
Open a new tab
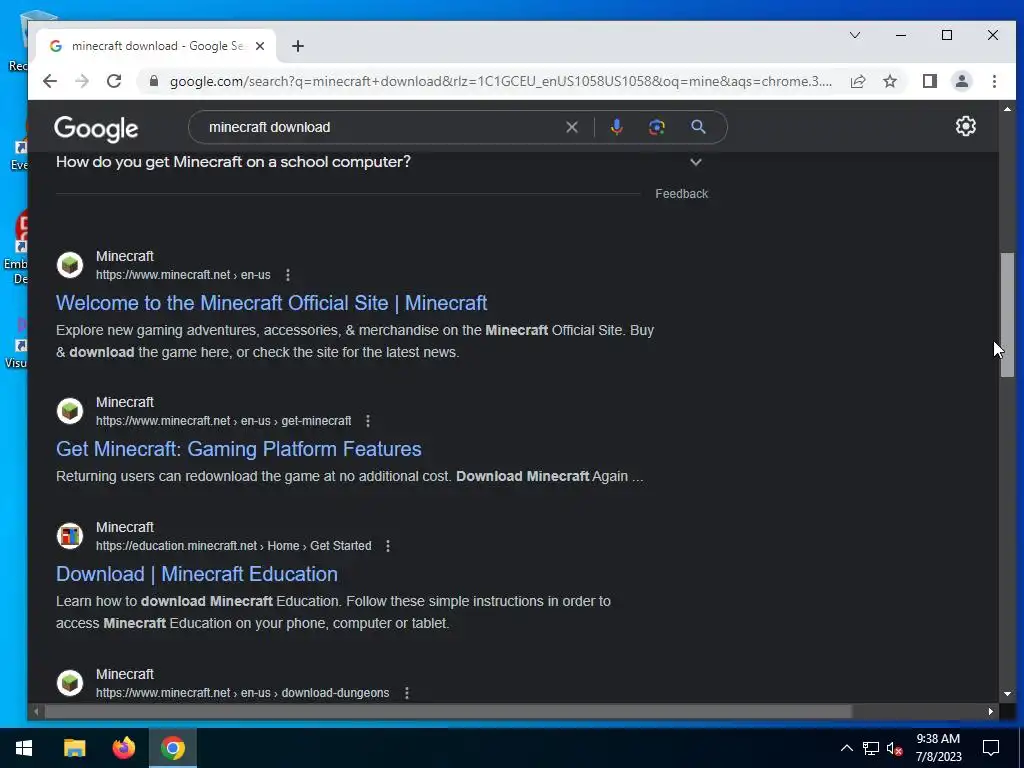click(x=298, y=46)
